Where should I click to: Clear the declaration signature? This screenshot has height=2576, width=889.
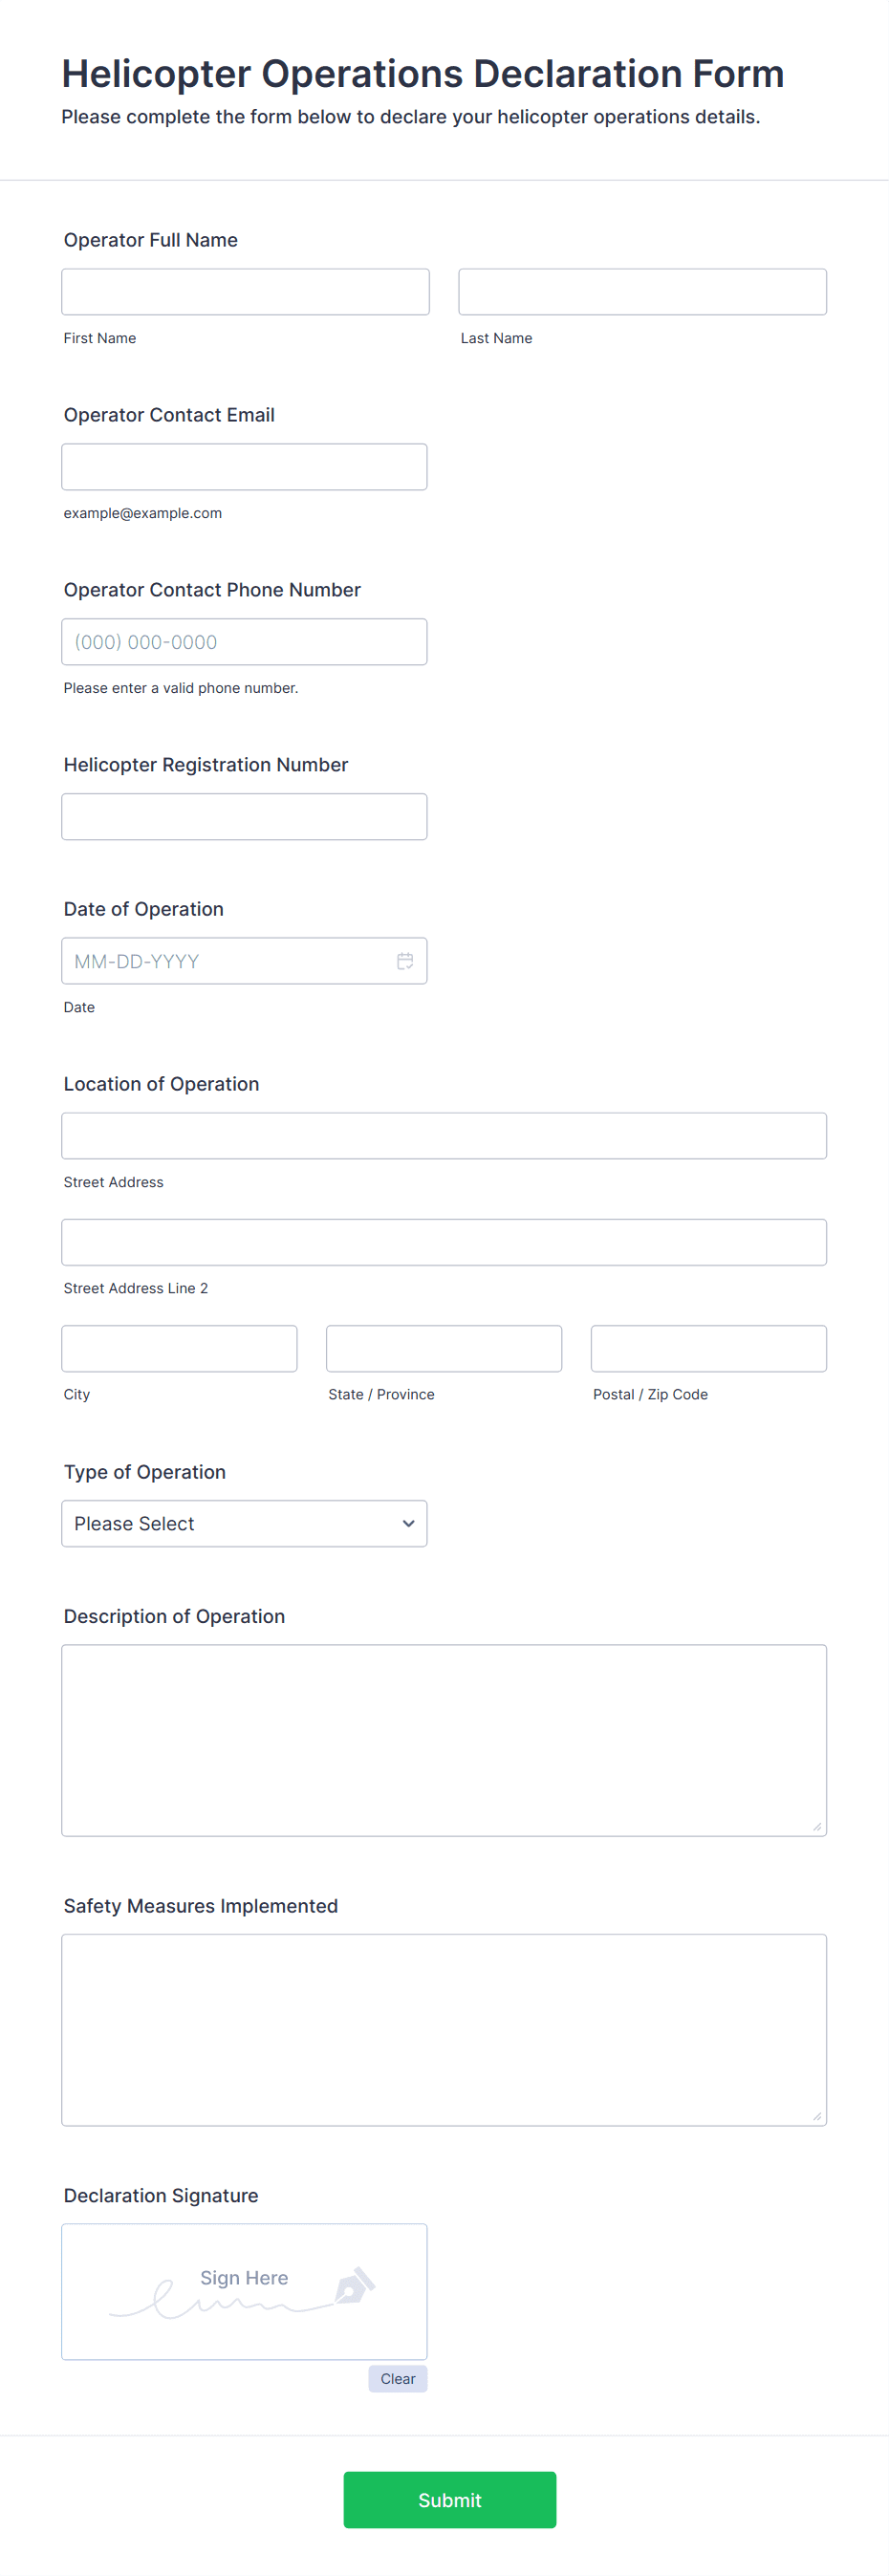(x=397, y=2378)
